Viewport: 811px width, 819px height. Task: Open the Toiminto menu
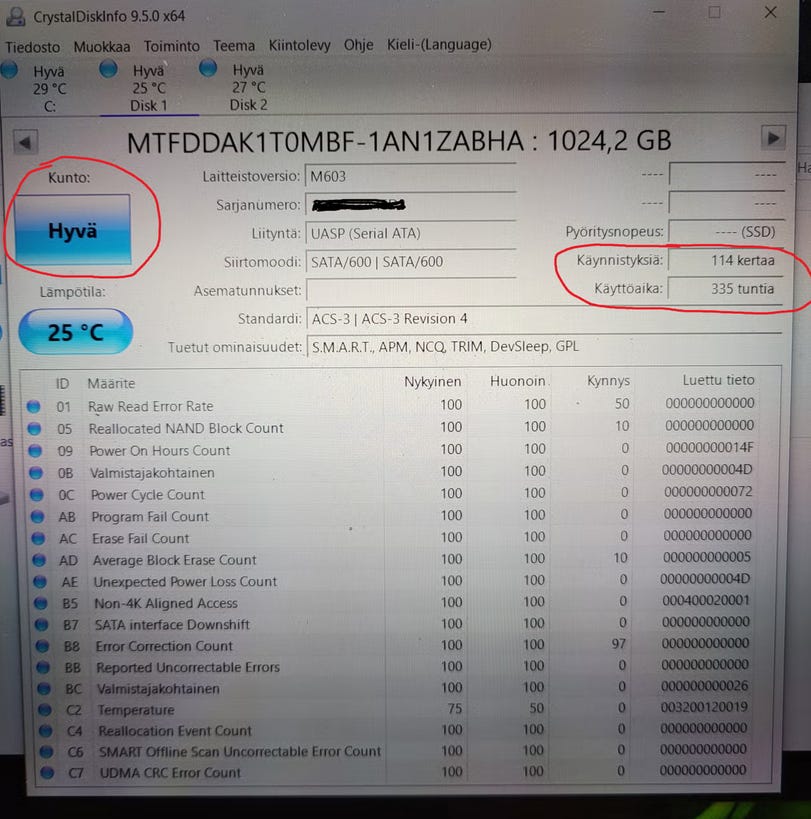(172, 46)
